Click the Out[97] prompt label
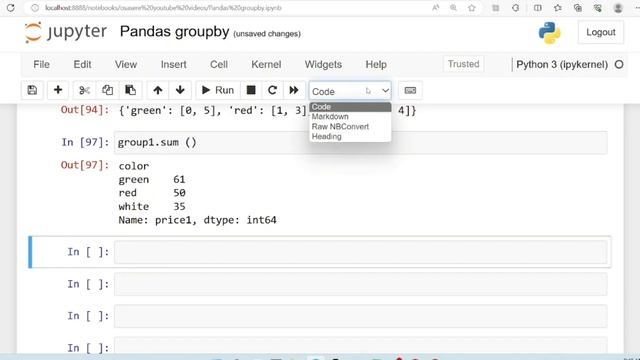 click(85, 165)
